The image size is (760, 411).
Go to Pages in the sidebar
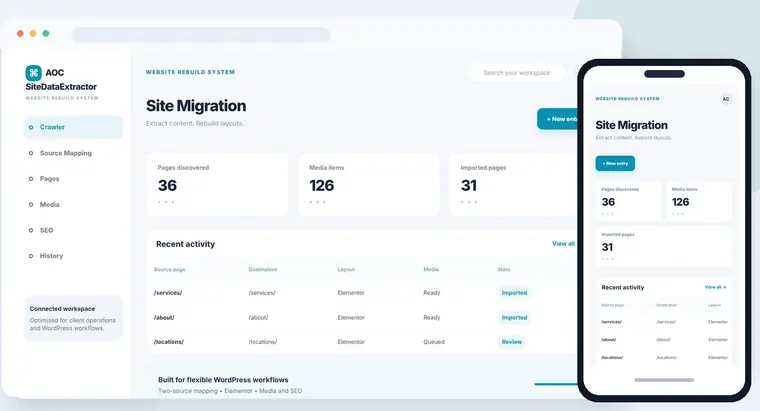49,179
